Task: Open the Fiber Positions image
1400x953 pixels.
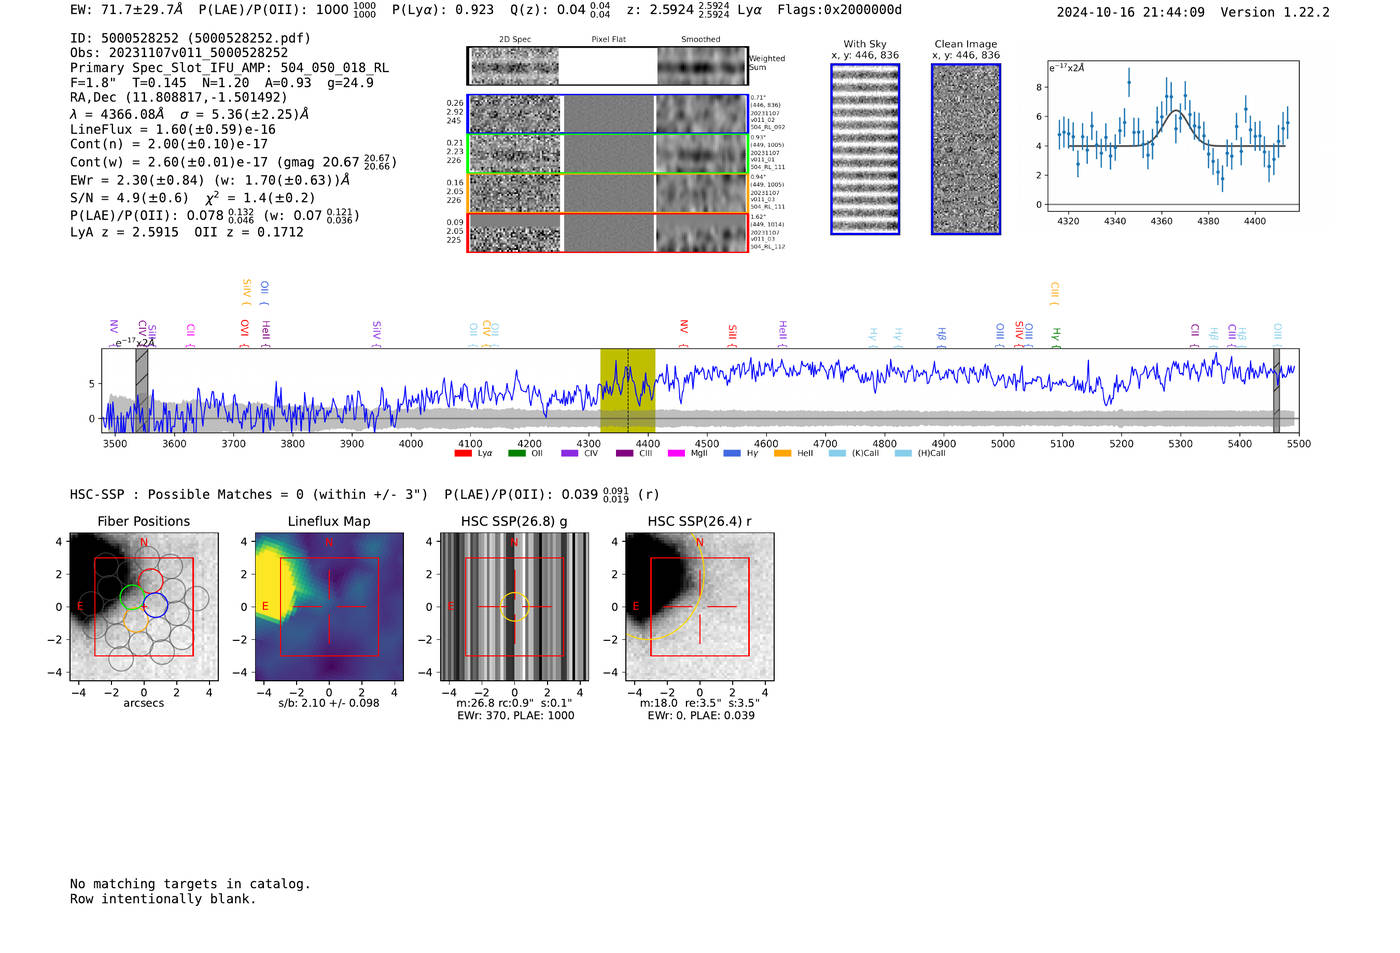Action: point(143,607)
